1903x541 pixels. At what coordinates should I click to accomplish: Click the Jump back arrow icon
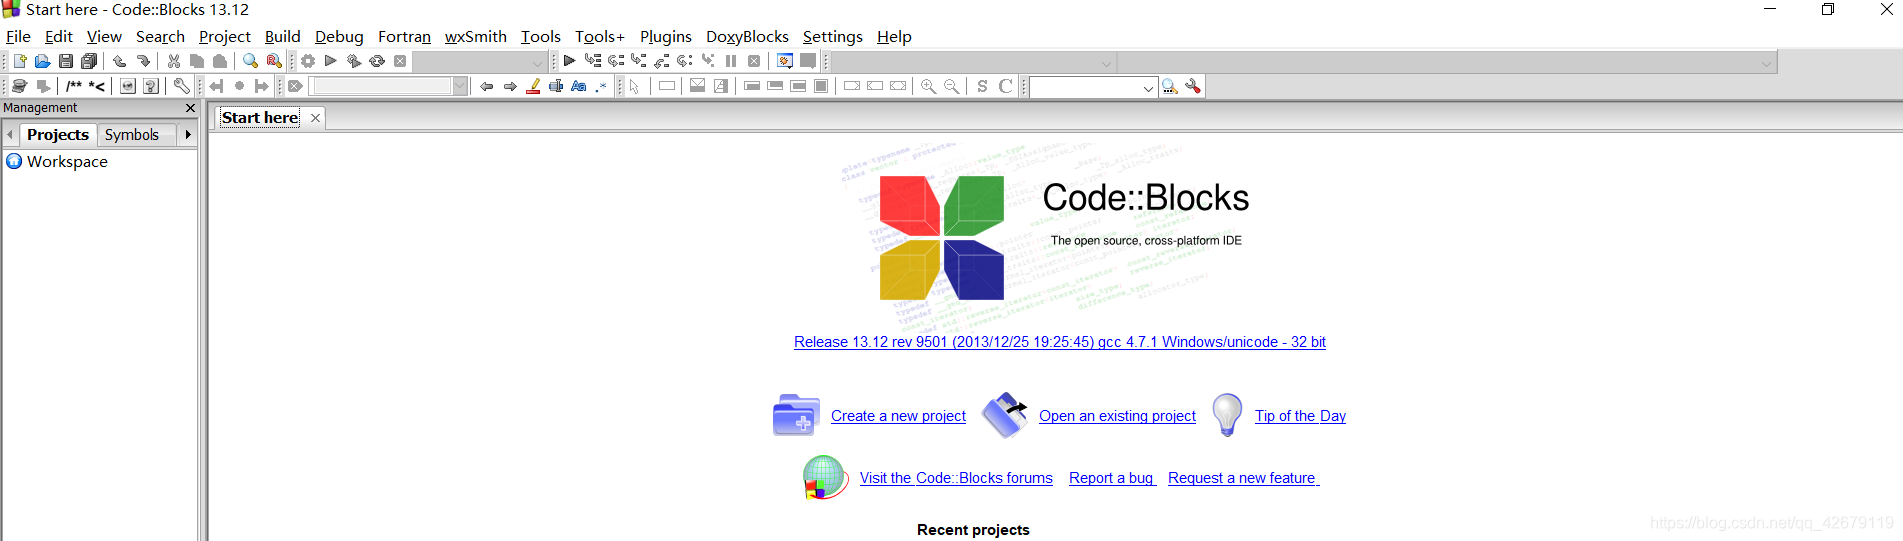[486, 86]
